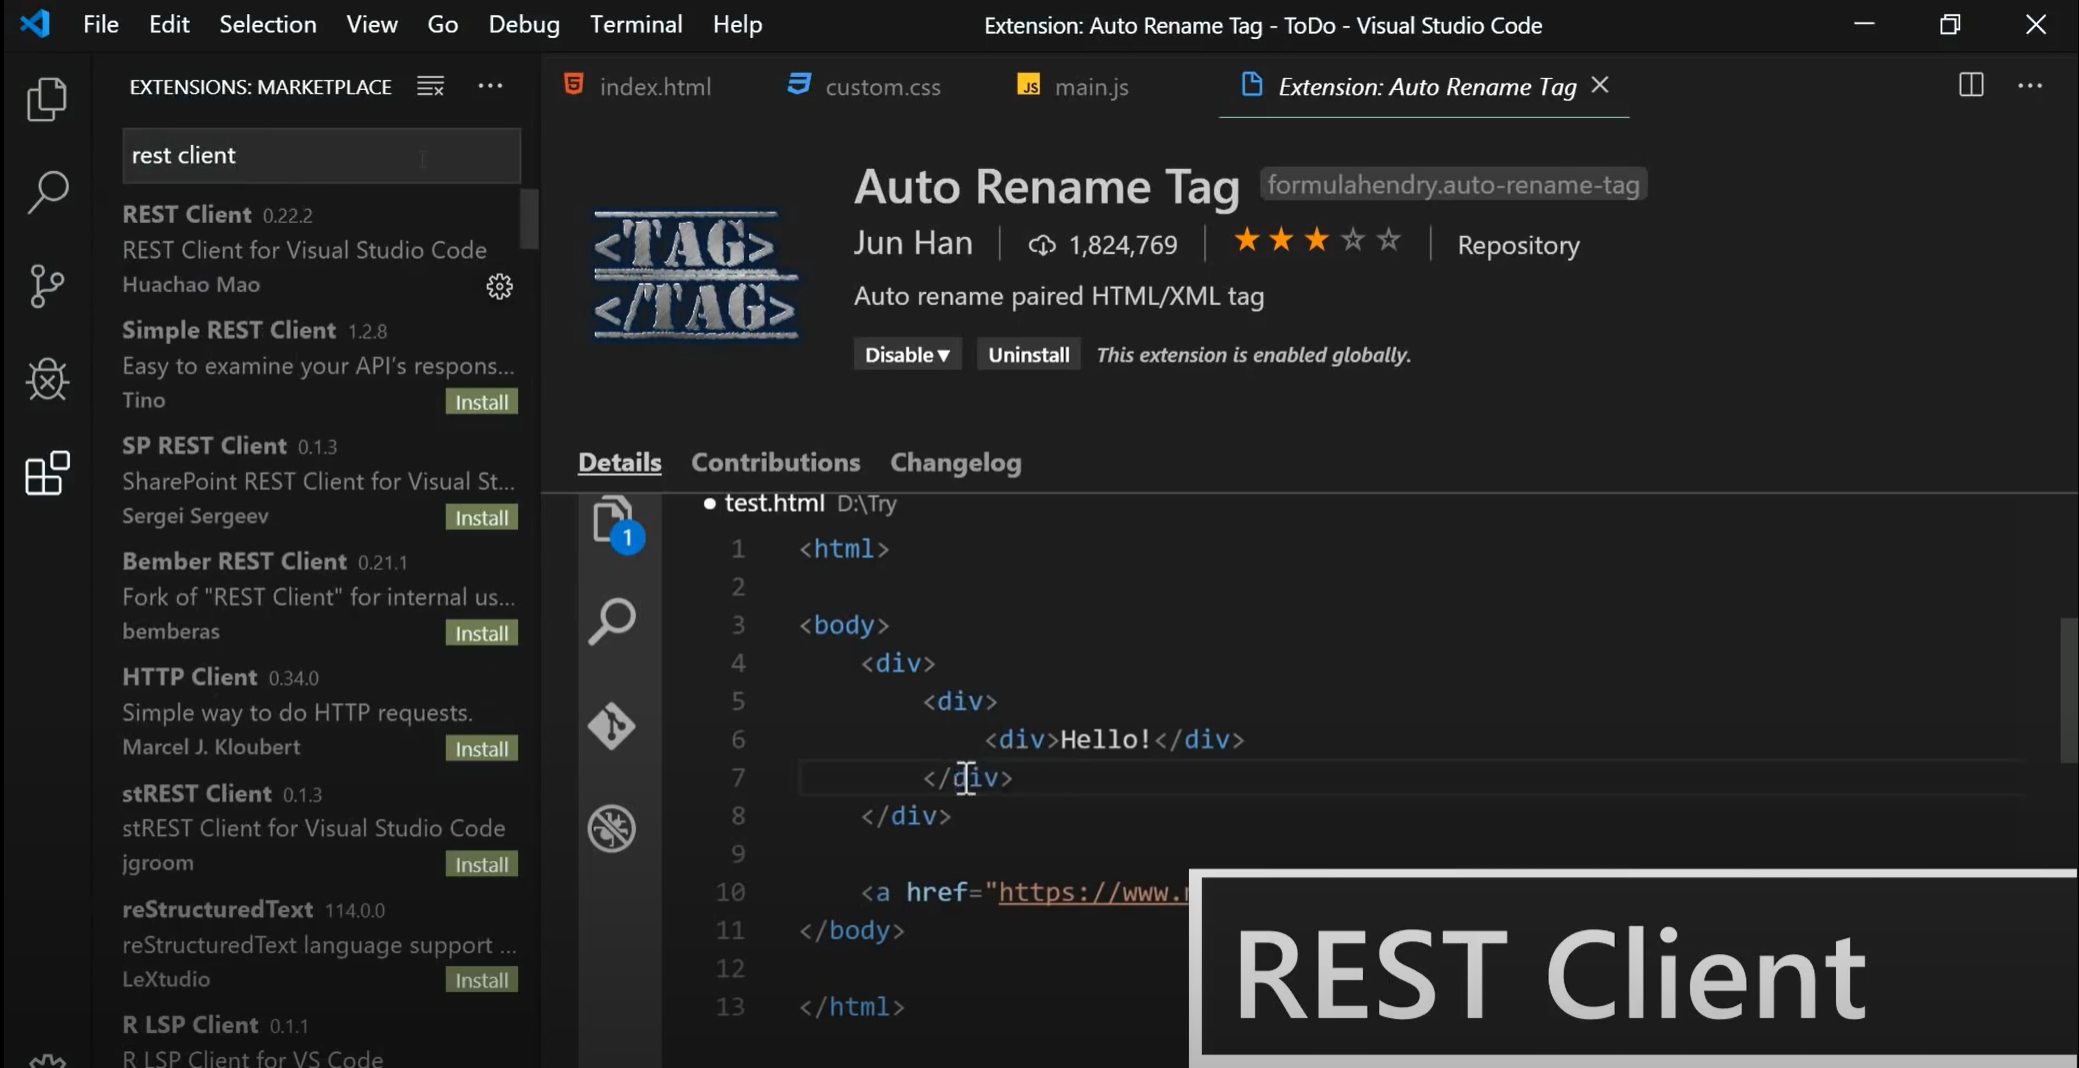
Task: Install HTTP Client extension
Action: tap(481, 749)
